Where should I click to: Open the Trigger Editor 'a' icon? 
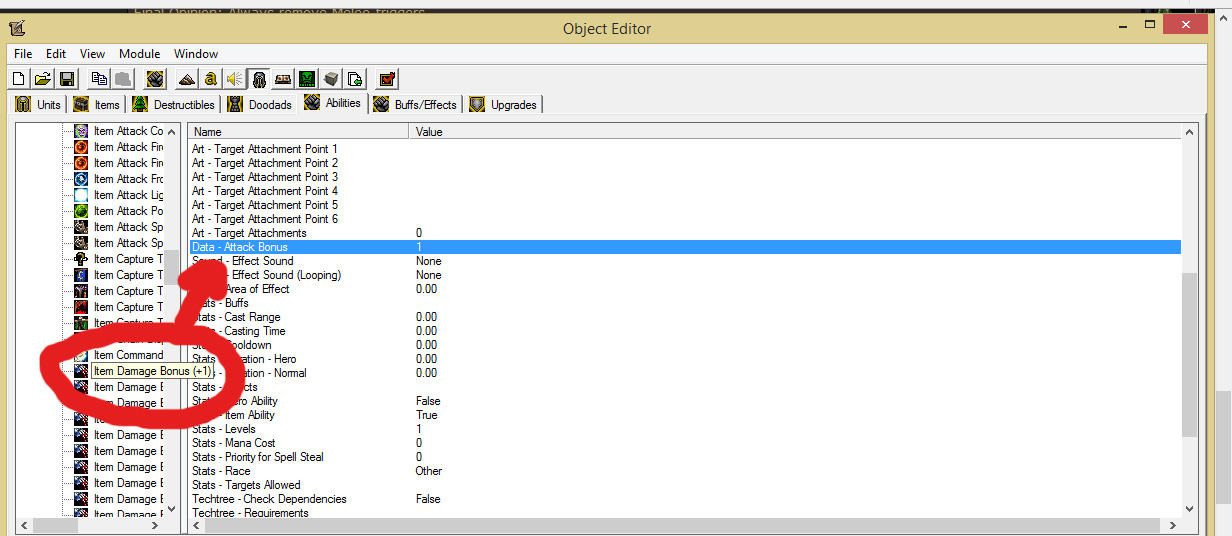click(x=210, y=78)
